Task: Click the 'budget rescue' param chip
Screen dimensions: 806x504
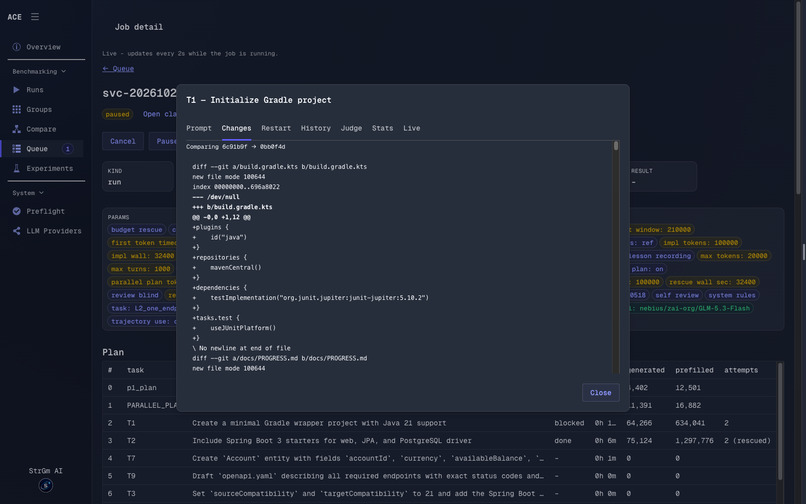Action: 136,229
